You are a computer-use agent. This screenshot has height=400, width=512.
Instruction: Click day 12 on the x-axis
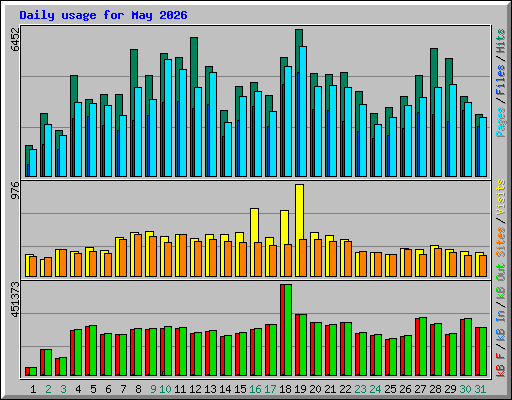195,389
